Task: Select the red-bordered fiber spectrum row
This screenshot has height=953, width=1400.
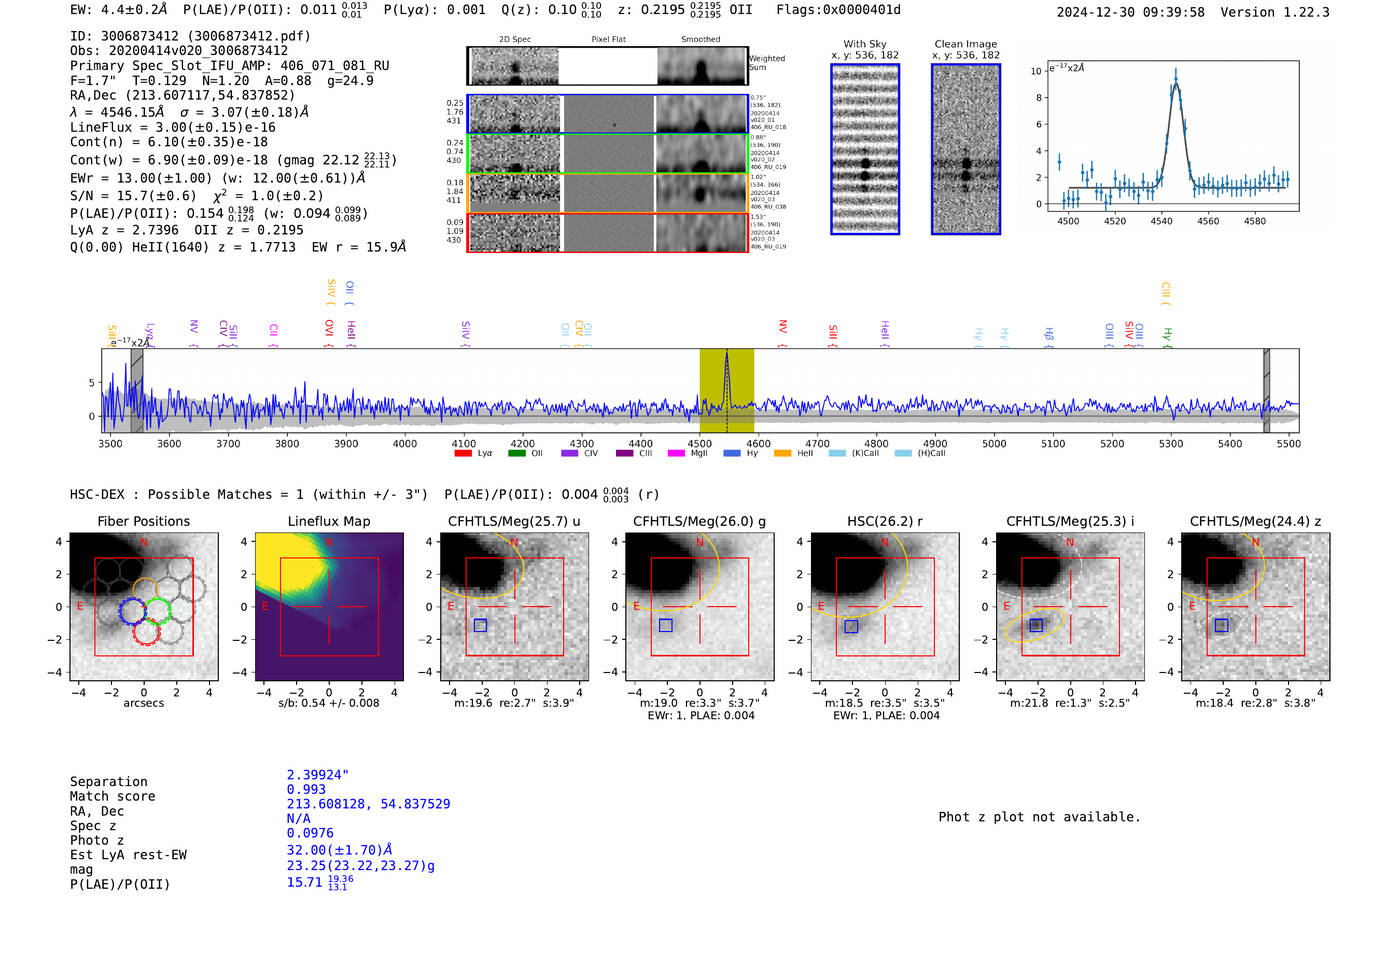Action: tap(607, 232)
